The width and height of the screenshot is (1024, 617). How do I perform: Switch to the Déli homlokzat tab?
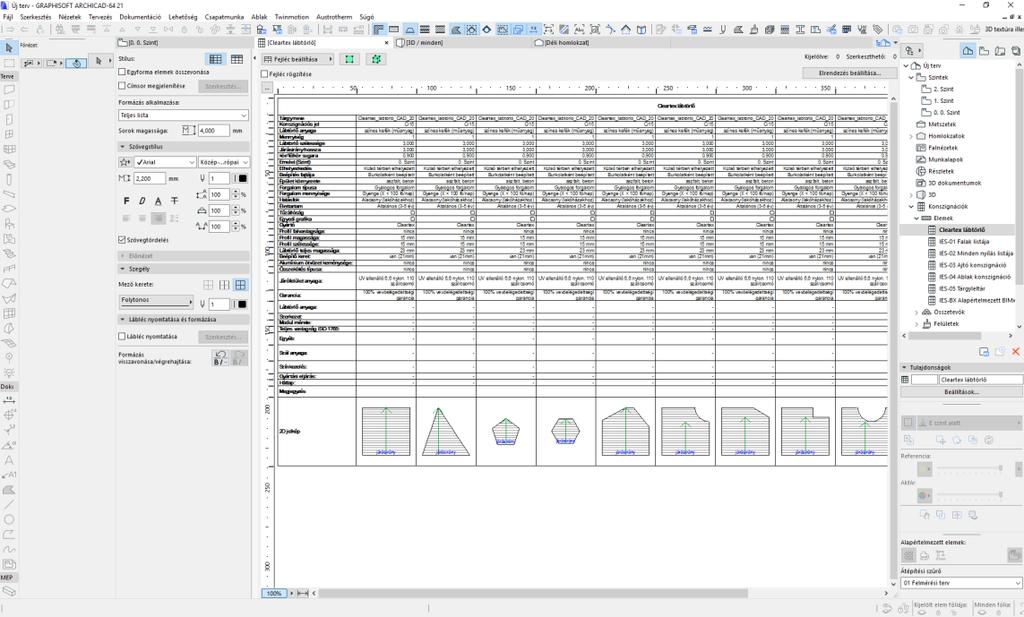point(566,42)
